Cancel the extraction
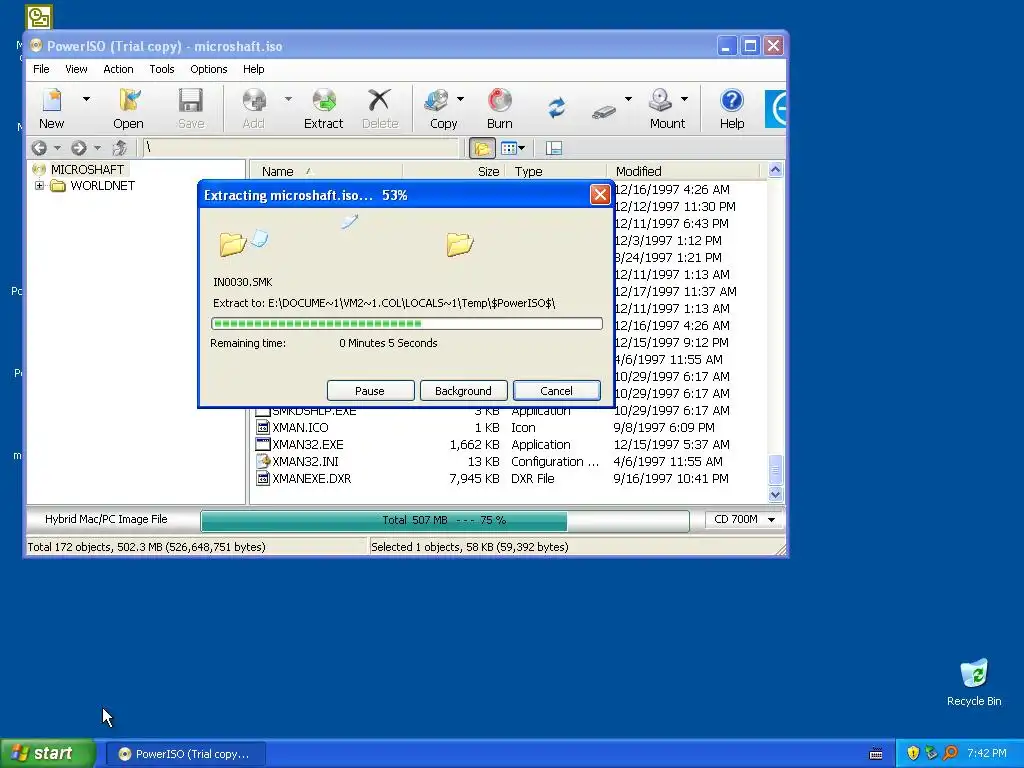 pyautogui.click(x=556, y=391)
